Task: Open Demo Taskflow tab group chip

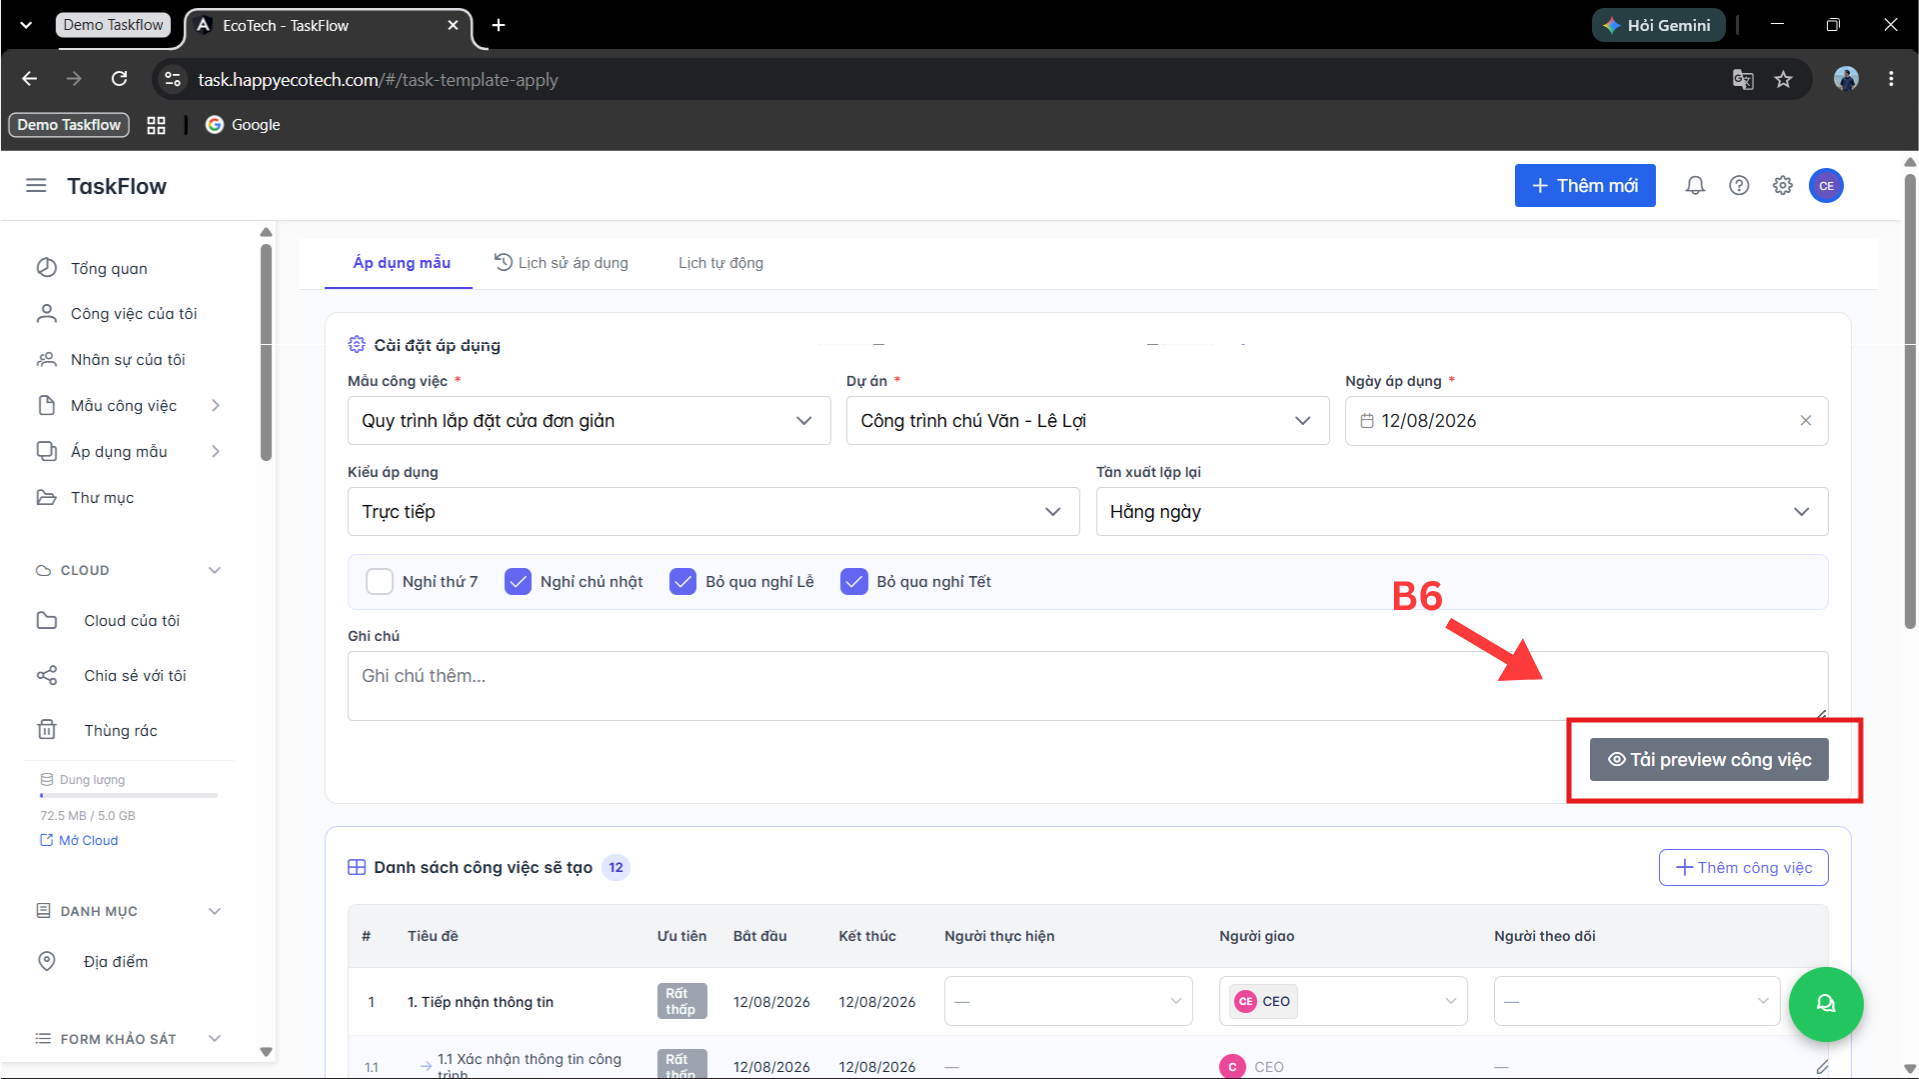Action: point(113,25)
